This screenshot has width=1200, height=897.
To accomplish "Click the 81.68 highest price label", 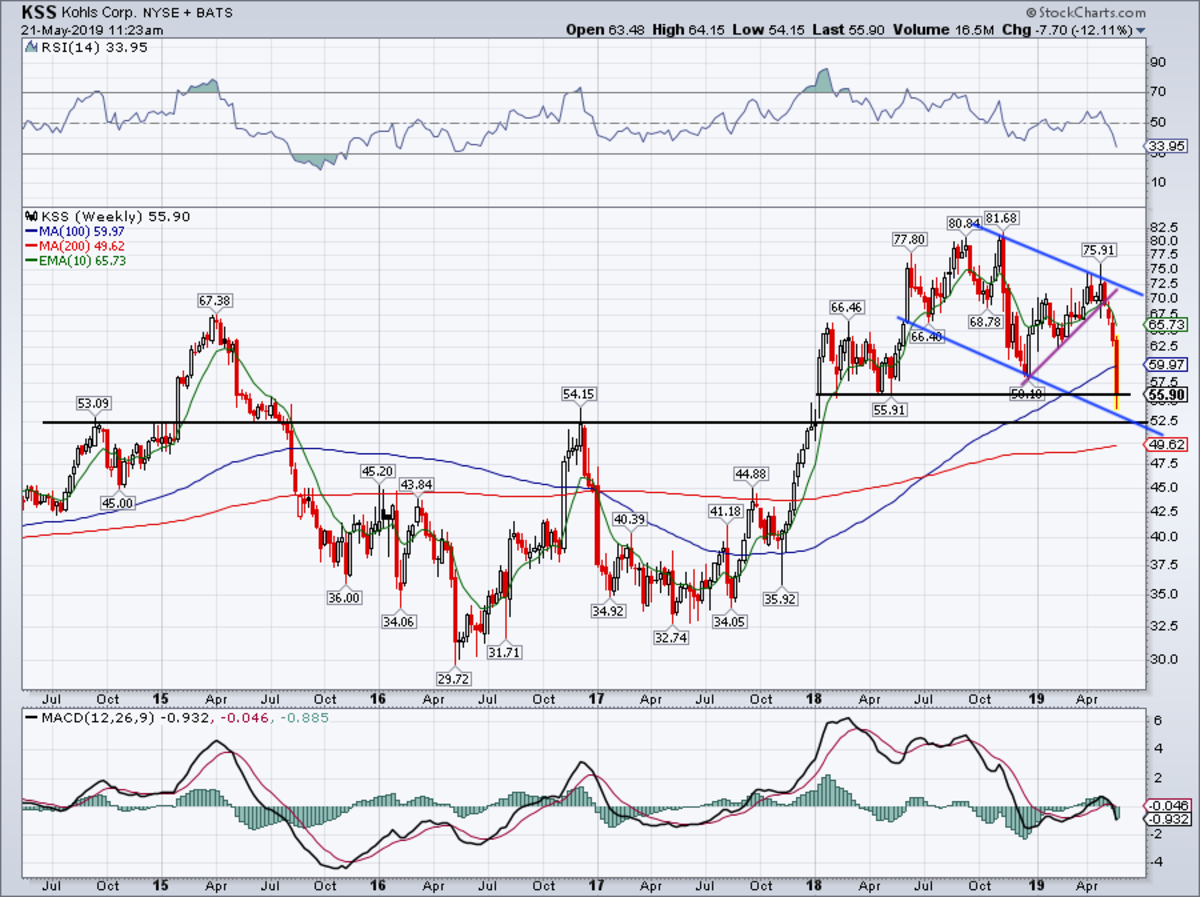I will click(1002, 217).
